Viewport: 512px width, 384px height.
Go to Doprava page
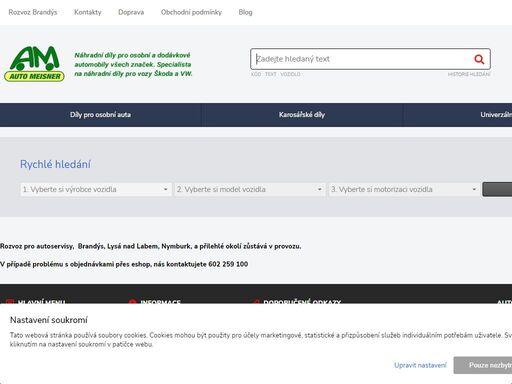(131, 12)
